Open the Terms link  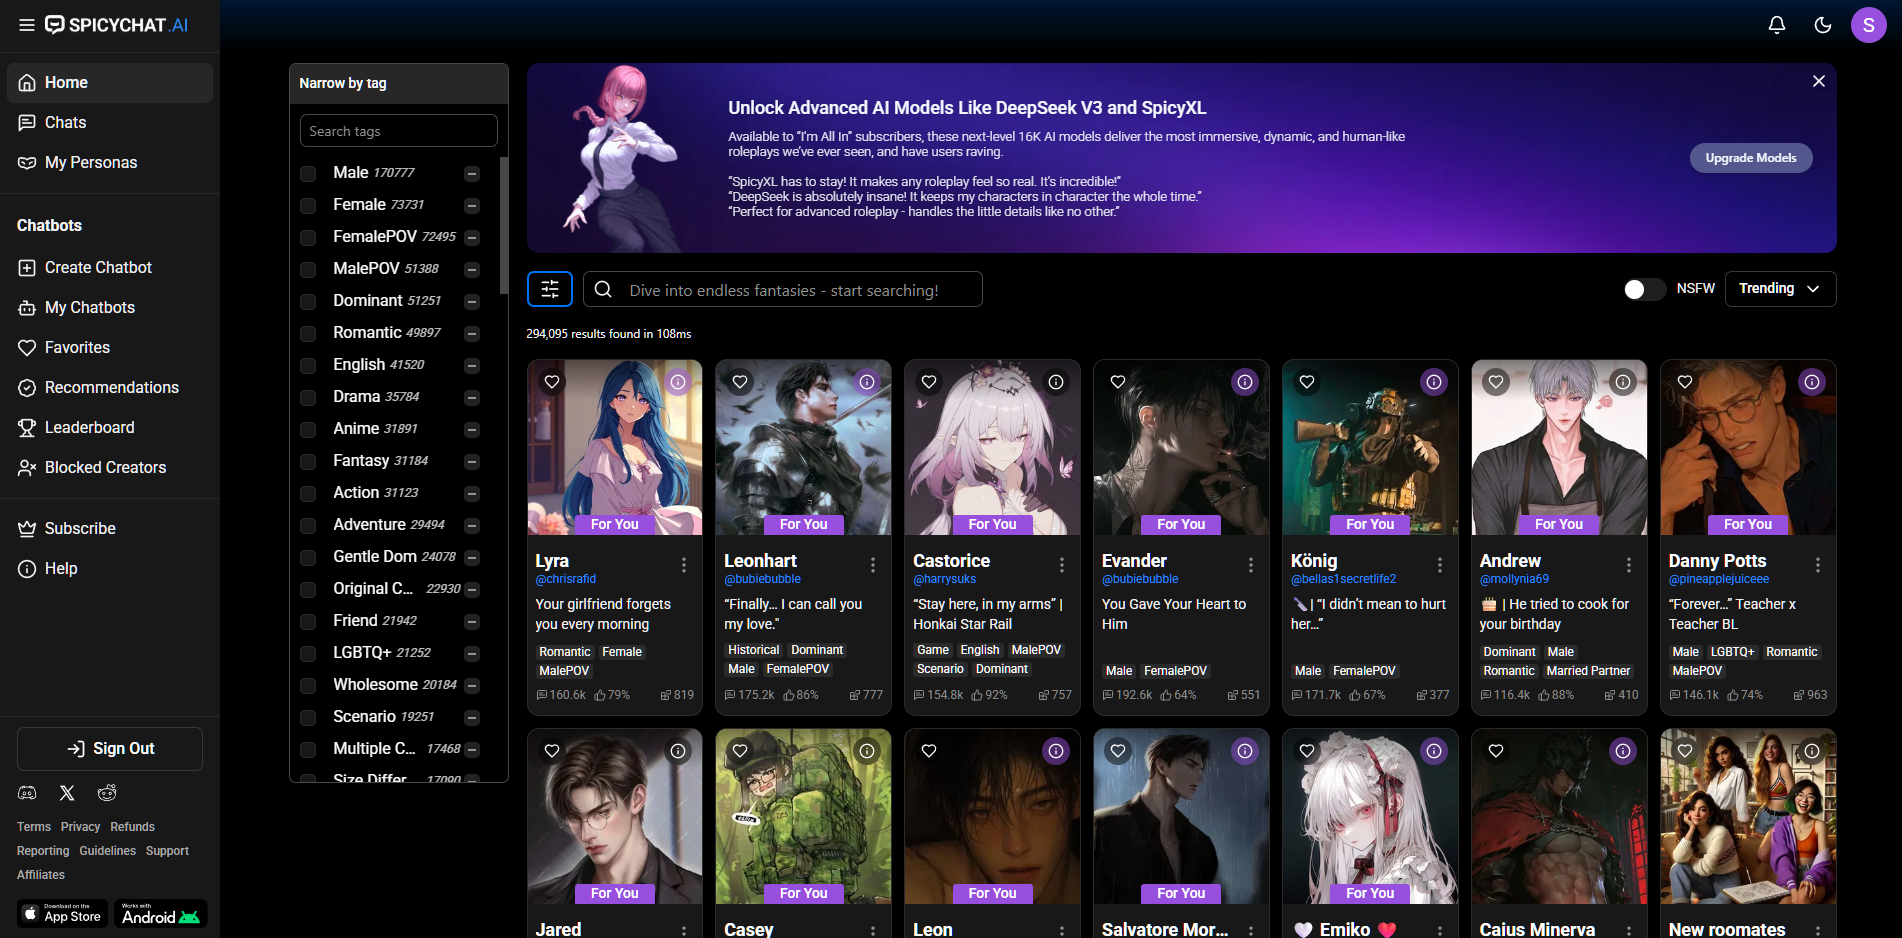pos(34,827)
